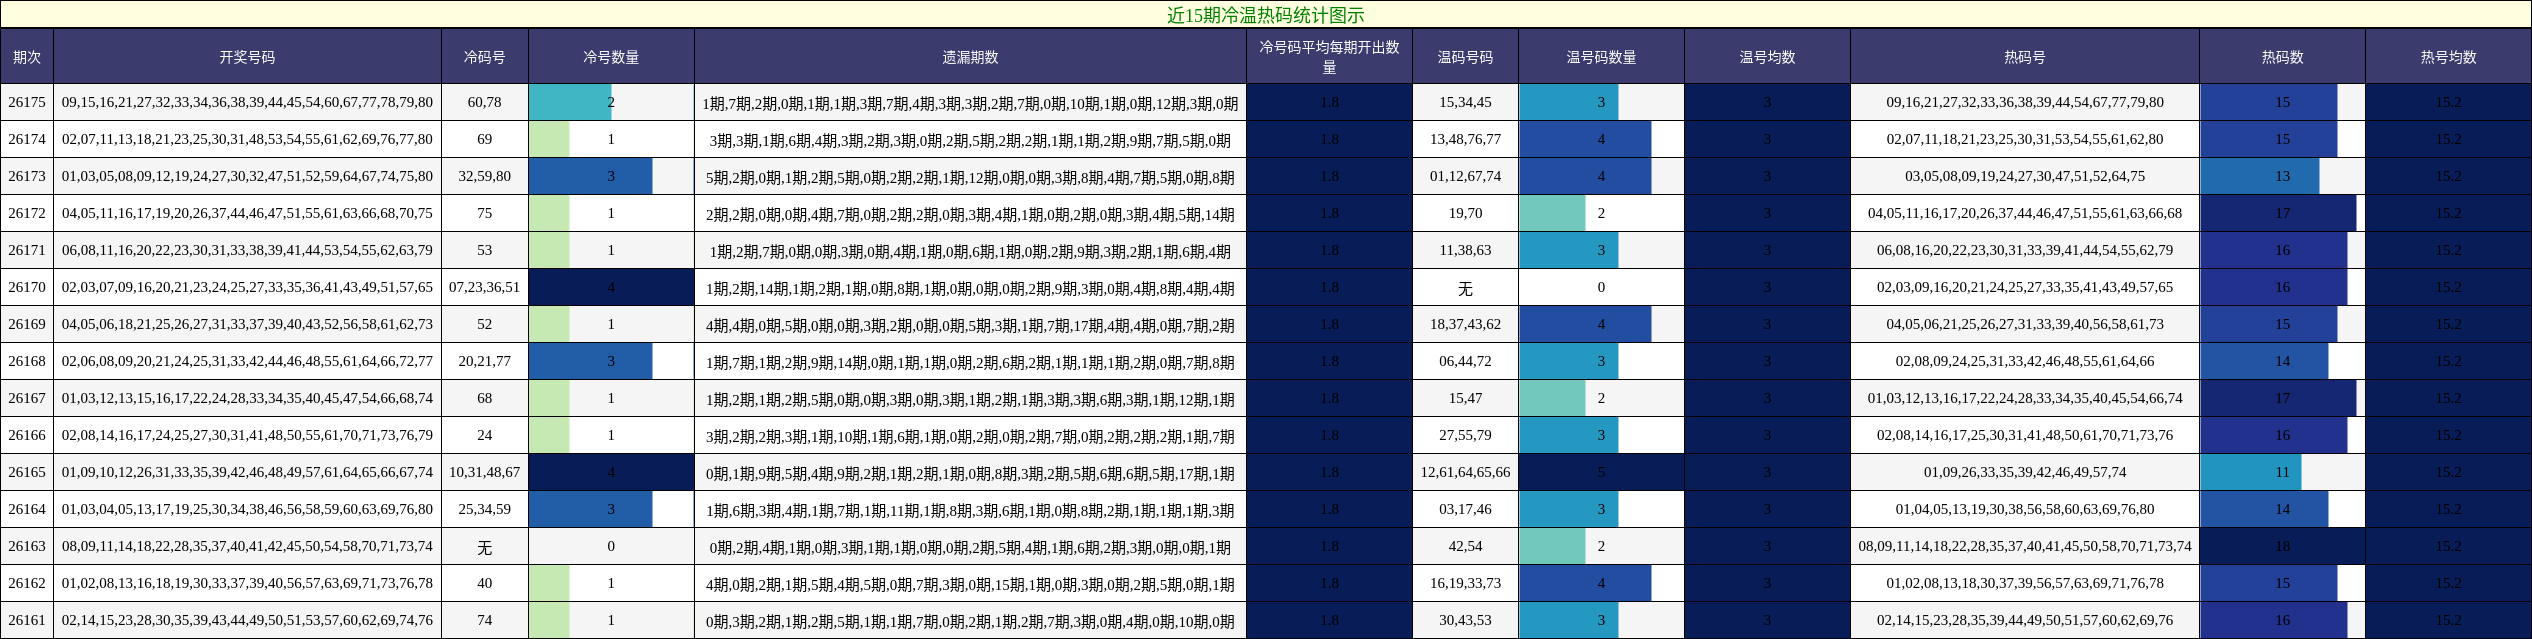Click the hot count bar showing 11
The width and height of the screenshot is (2532, 639).
tap(2250, 472)
